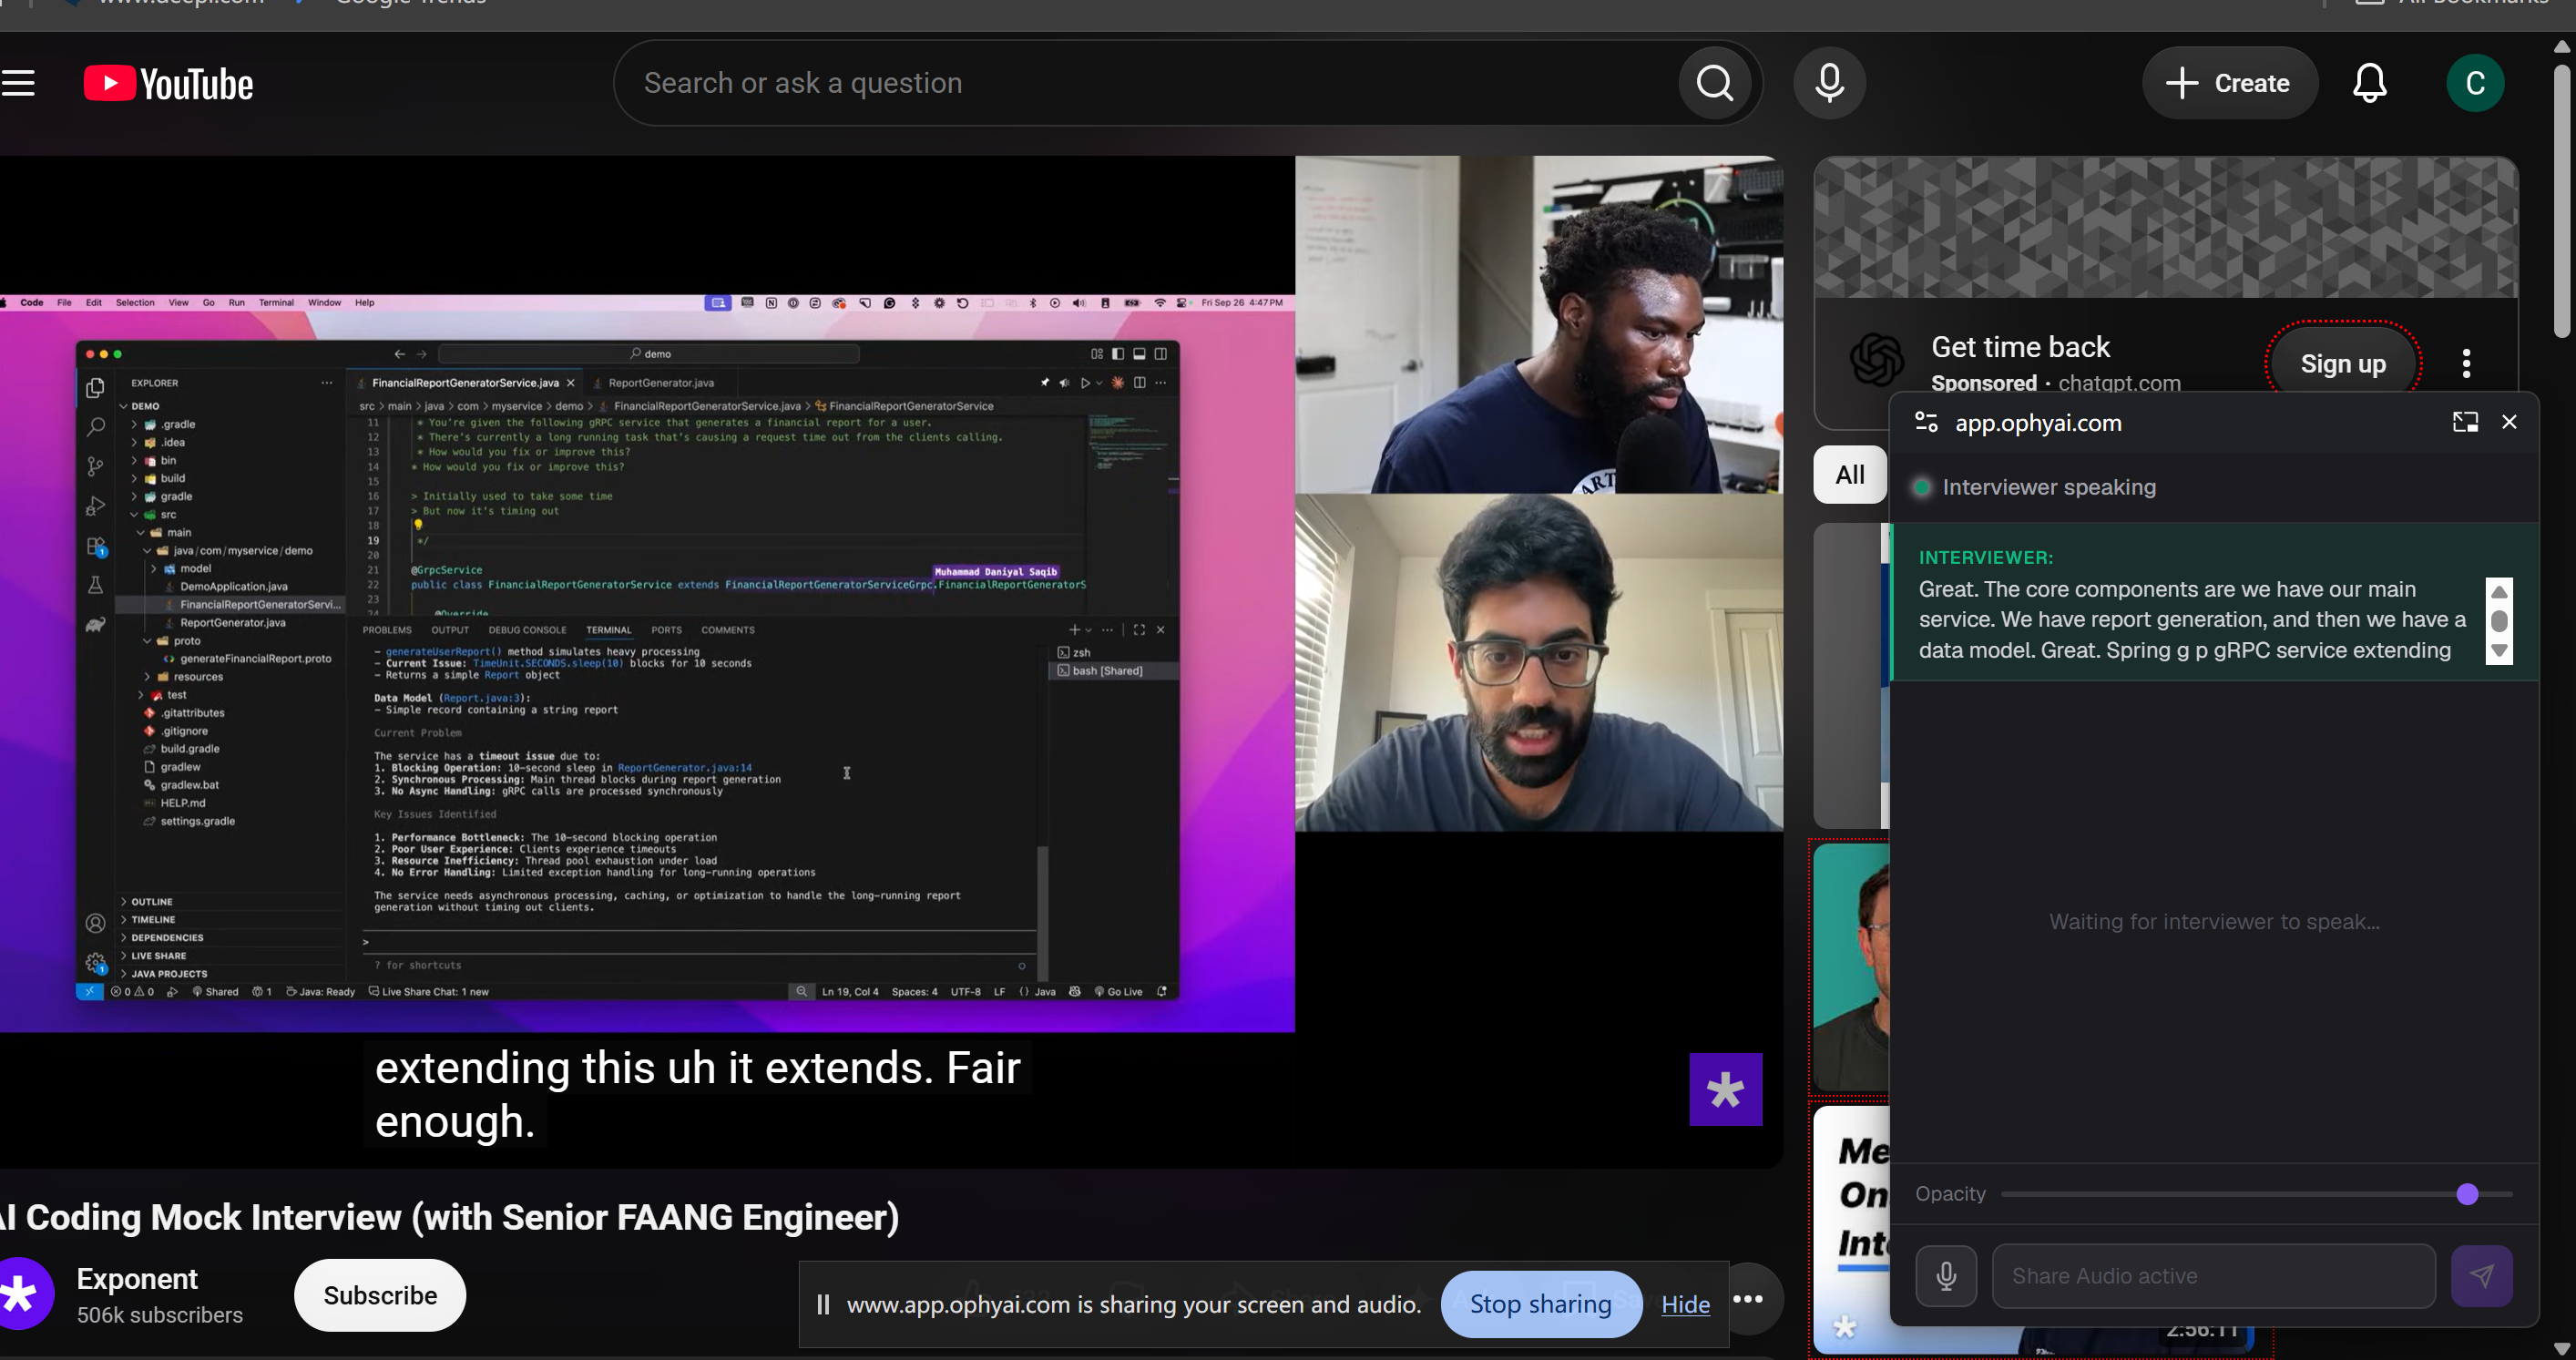
Task: Open VS Code Manage gear icon
Action: 95,963
